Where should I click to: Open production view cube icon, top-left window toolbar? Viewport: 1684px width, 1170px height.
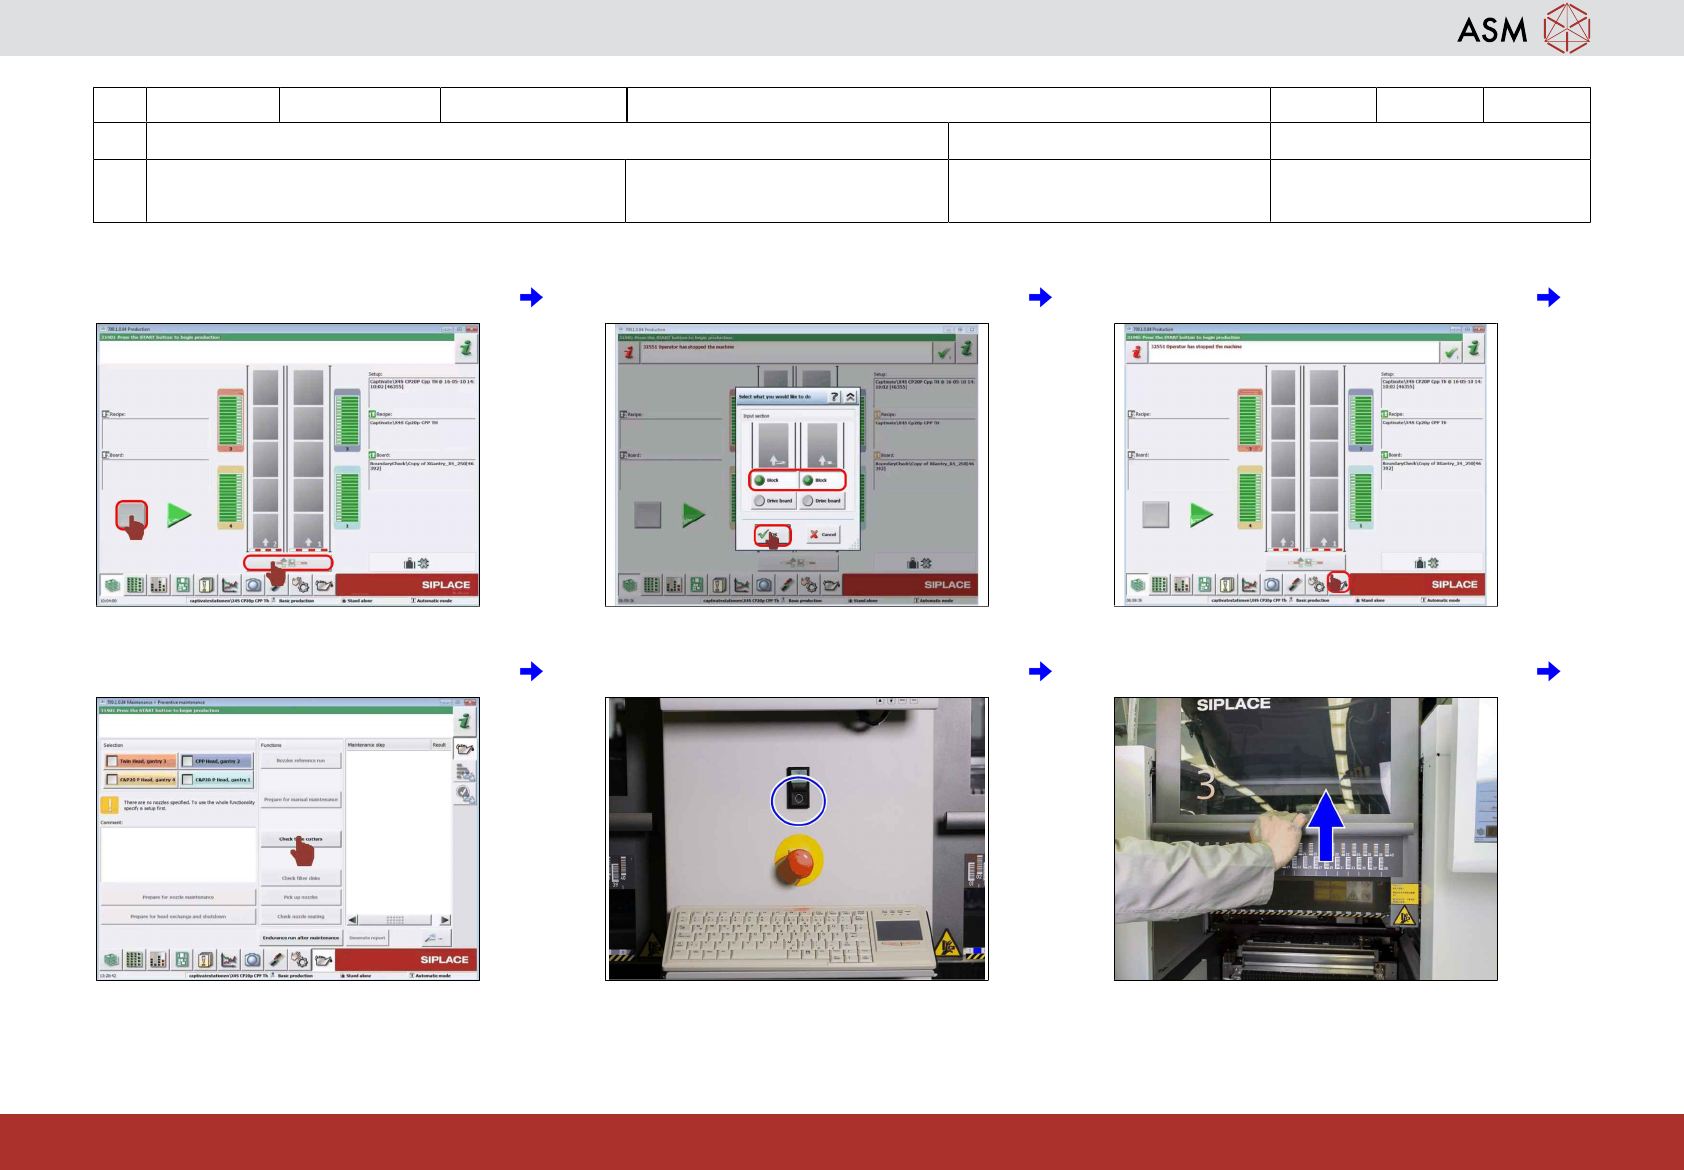112,585
